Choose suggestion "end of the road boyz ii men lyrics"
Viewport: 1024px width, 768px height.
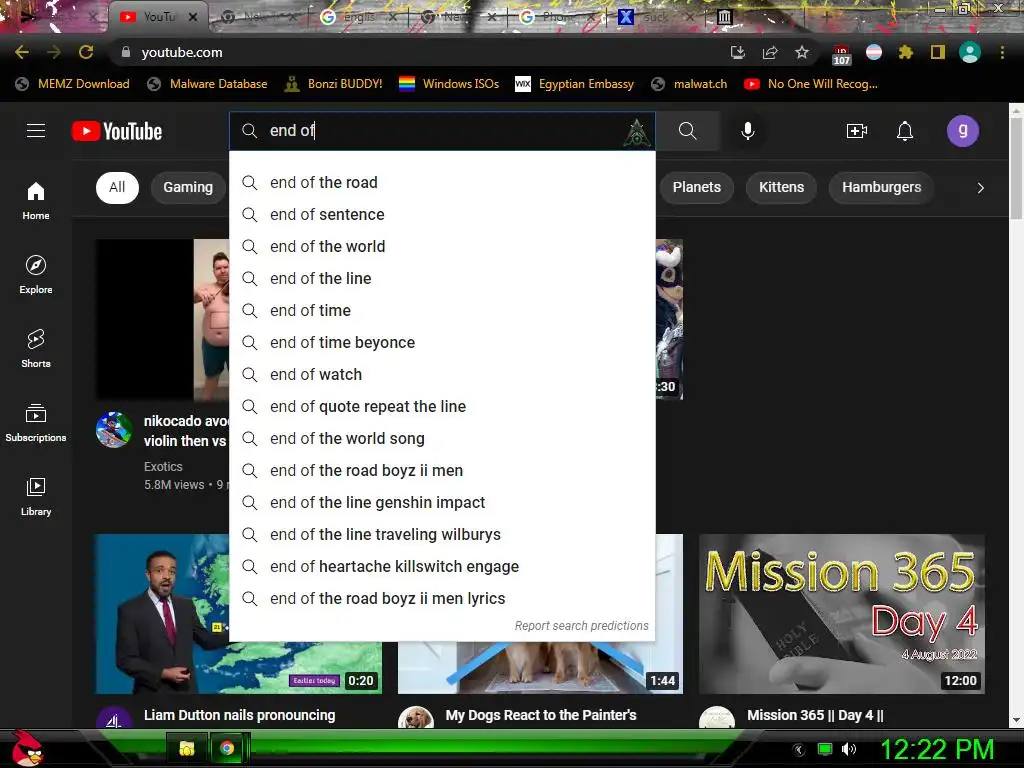point(442,598)
